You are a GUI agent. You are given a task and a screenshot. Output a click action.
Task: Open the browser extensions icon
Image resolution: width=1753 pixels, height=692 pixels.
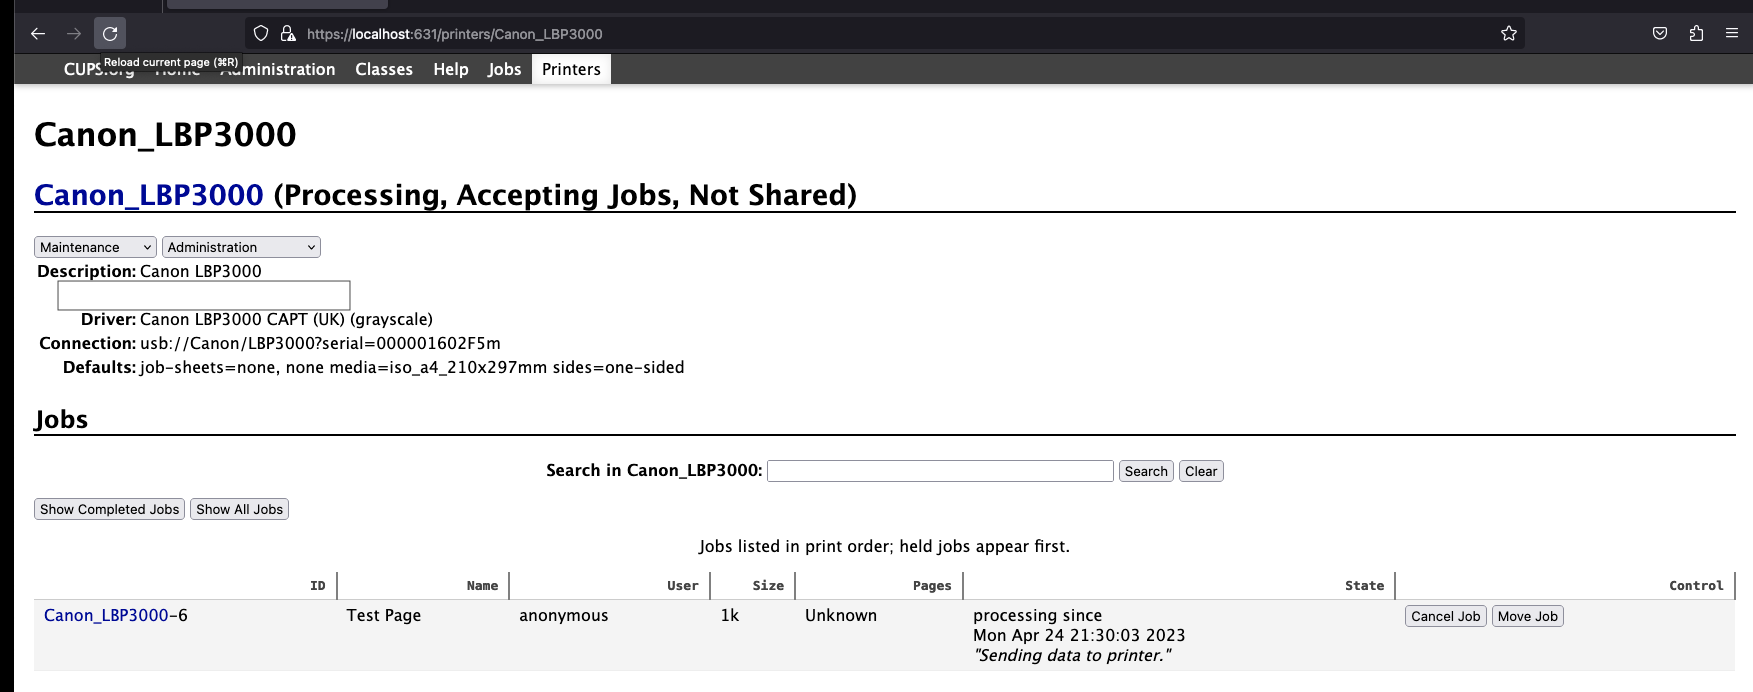click(x=1696, y=34)
